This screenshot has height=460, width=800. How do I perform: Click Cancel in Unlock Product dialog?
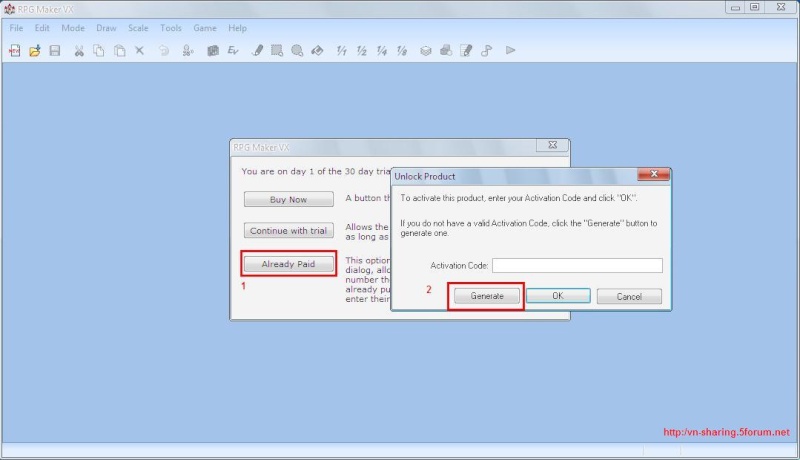point(629,296)
